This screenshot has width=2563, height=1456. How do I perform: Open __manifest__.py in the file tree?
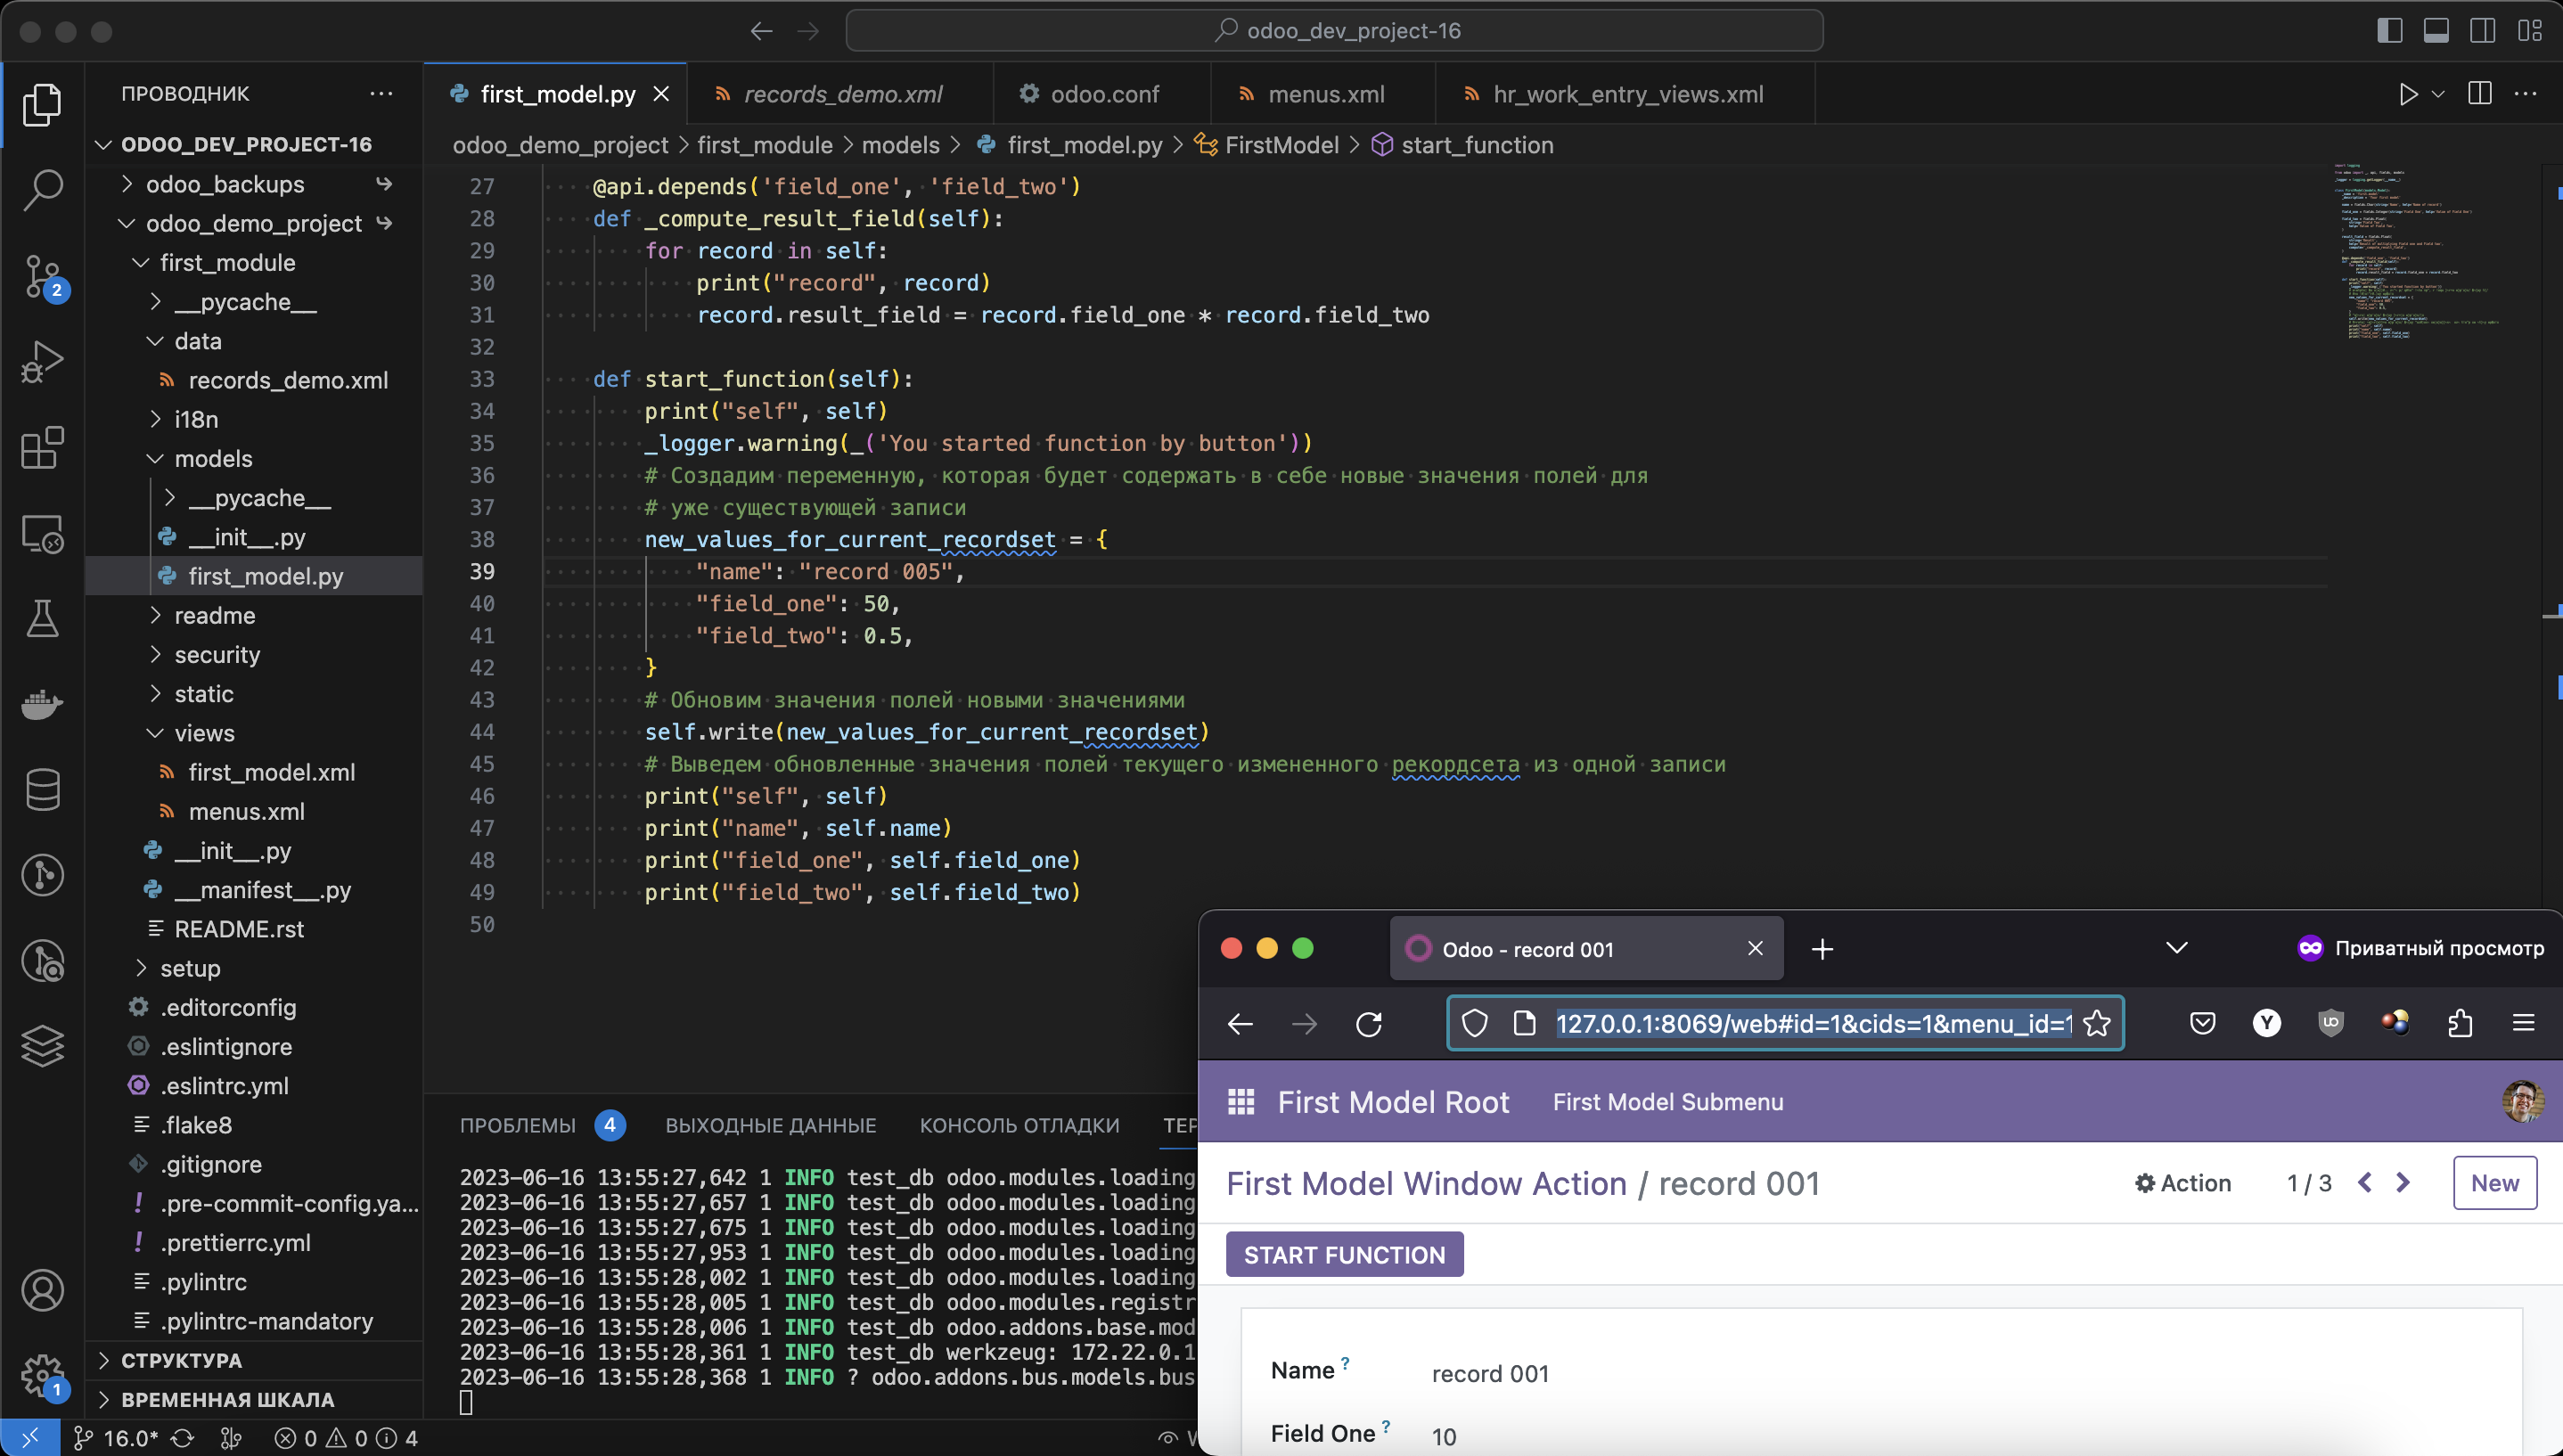click(x=262, y=890)
